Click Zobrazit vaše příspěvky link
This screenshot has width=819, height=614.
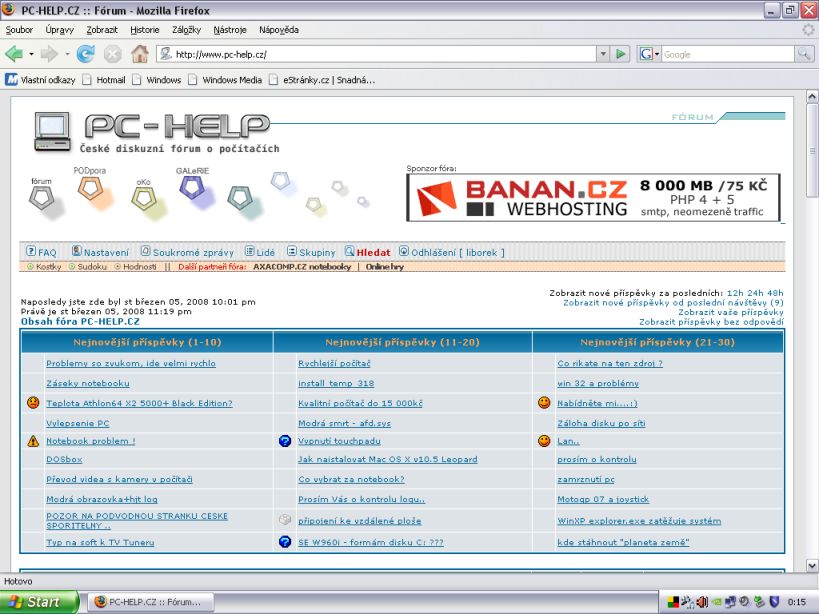tap(731, 312)
